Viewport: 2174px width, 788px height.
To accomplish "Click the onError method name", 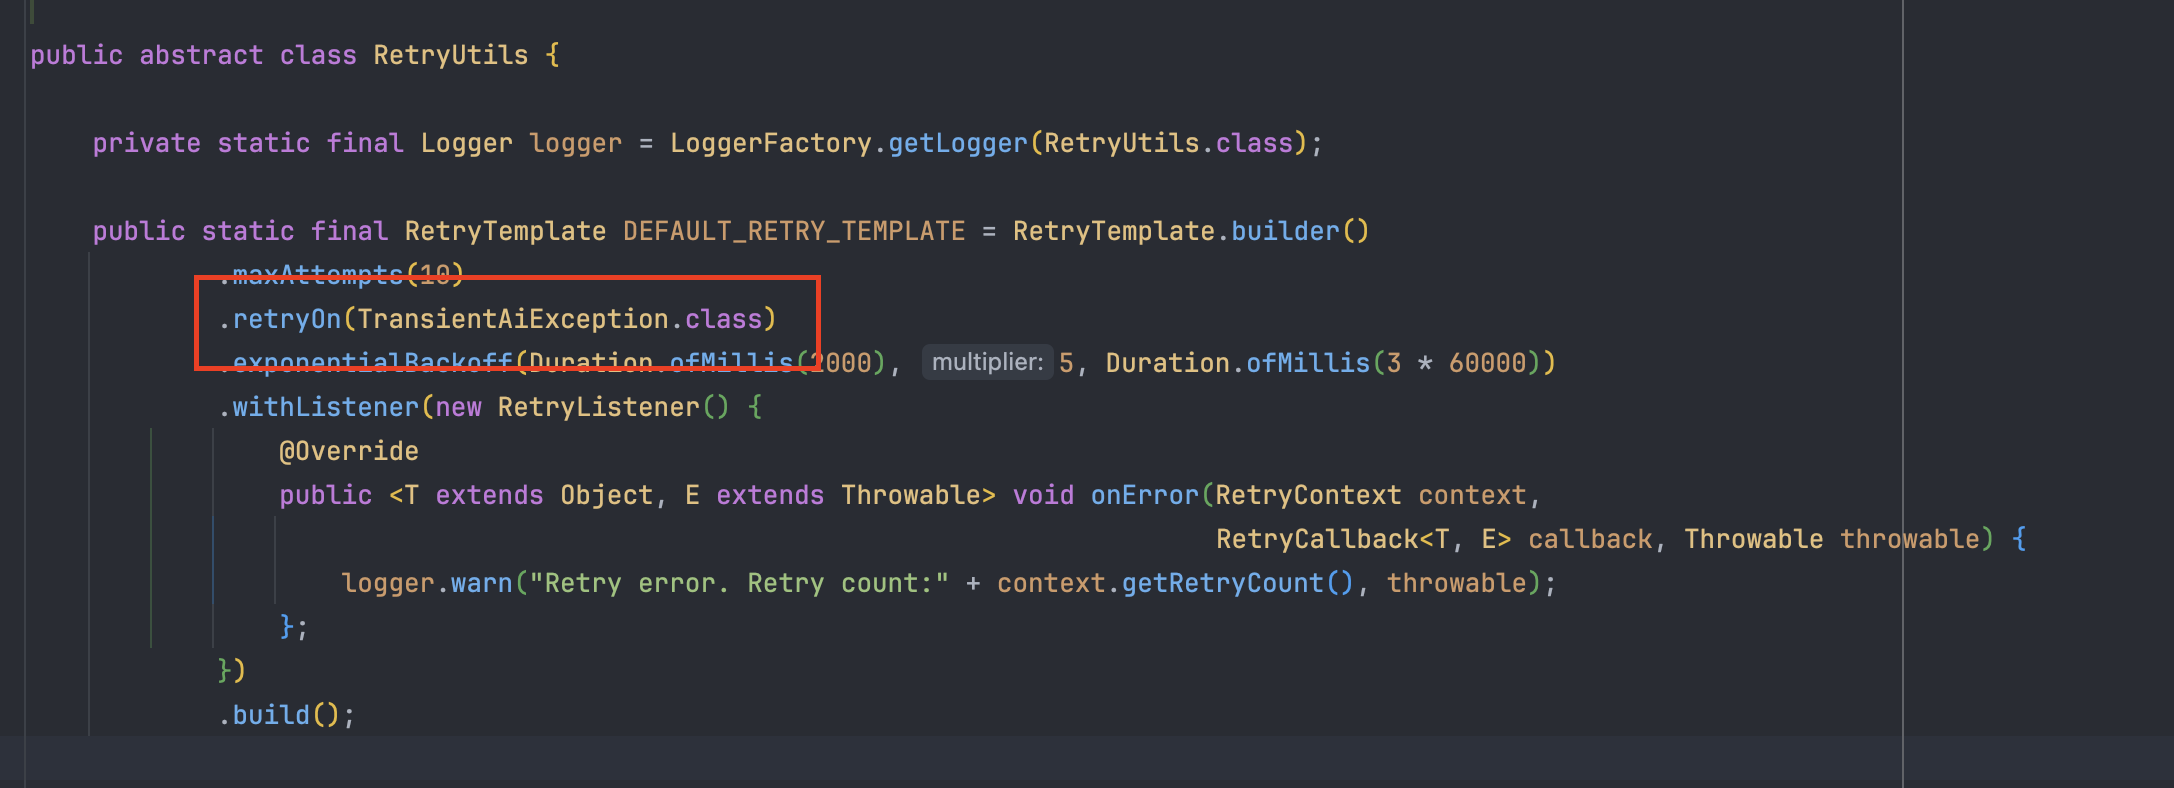I will (x=1145, y=495).
